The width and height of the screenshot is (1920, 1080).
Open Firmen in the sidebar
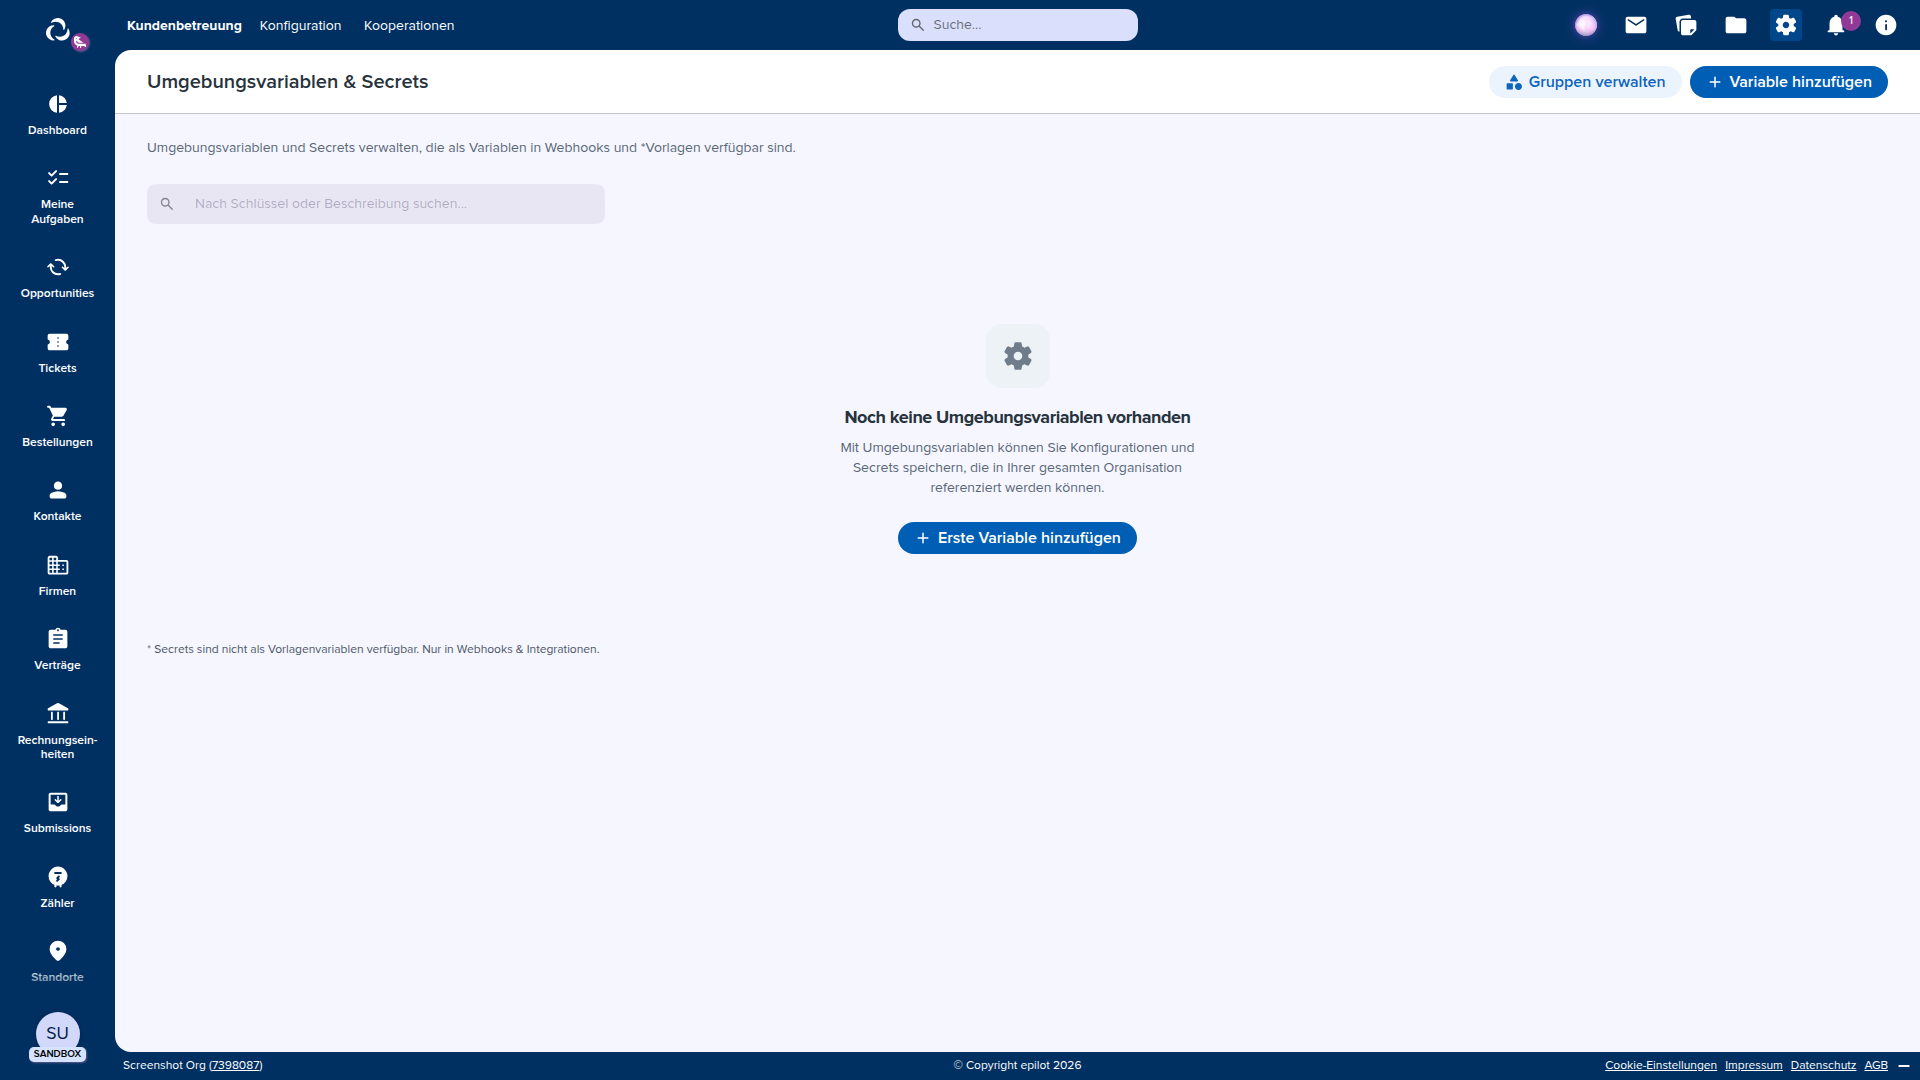tap(57, 577)
